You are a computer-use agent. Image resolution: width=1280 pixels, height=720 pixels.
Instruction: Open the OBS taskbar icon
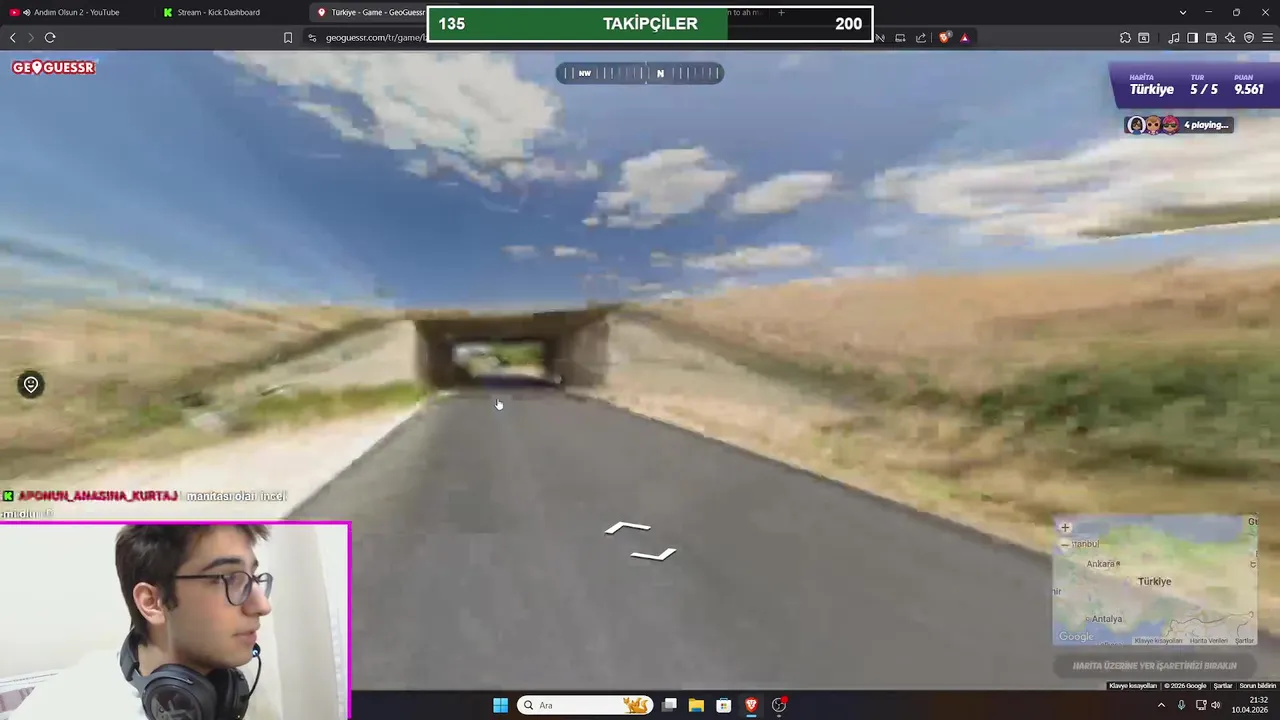coord(779,705)
